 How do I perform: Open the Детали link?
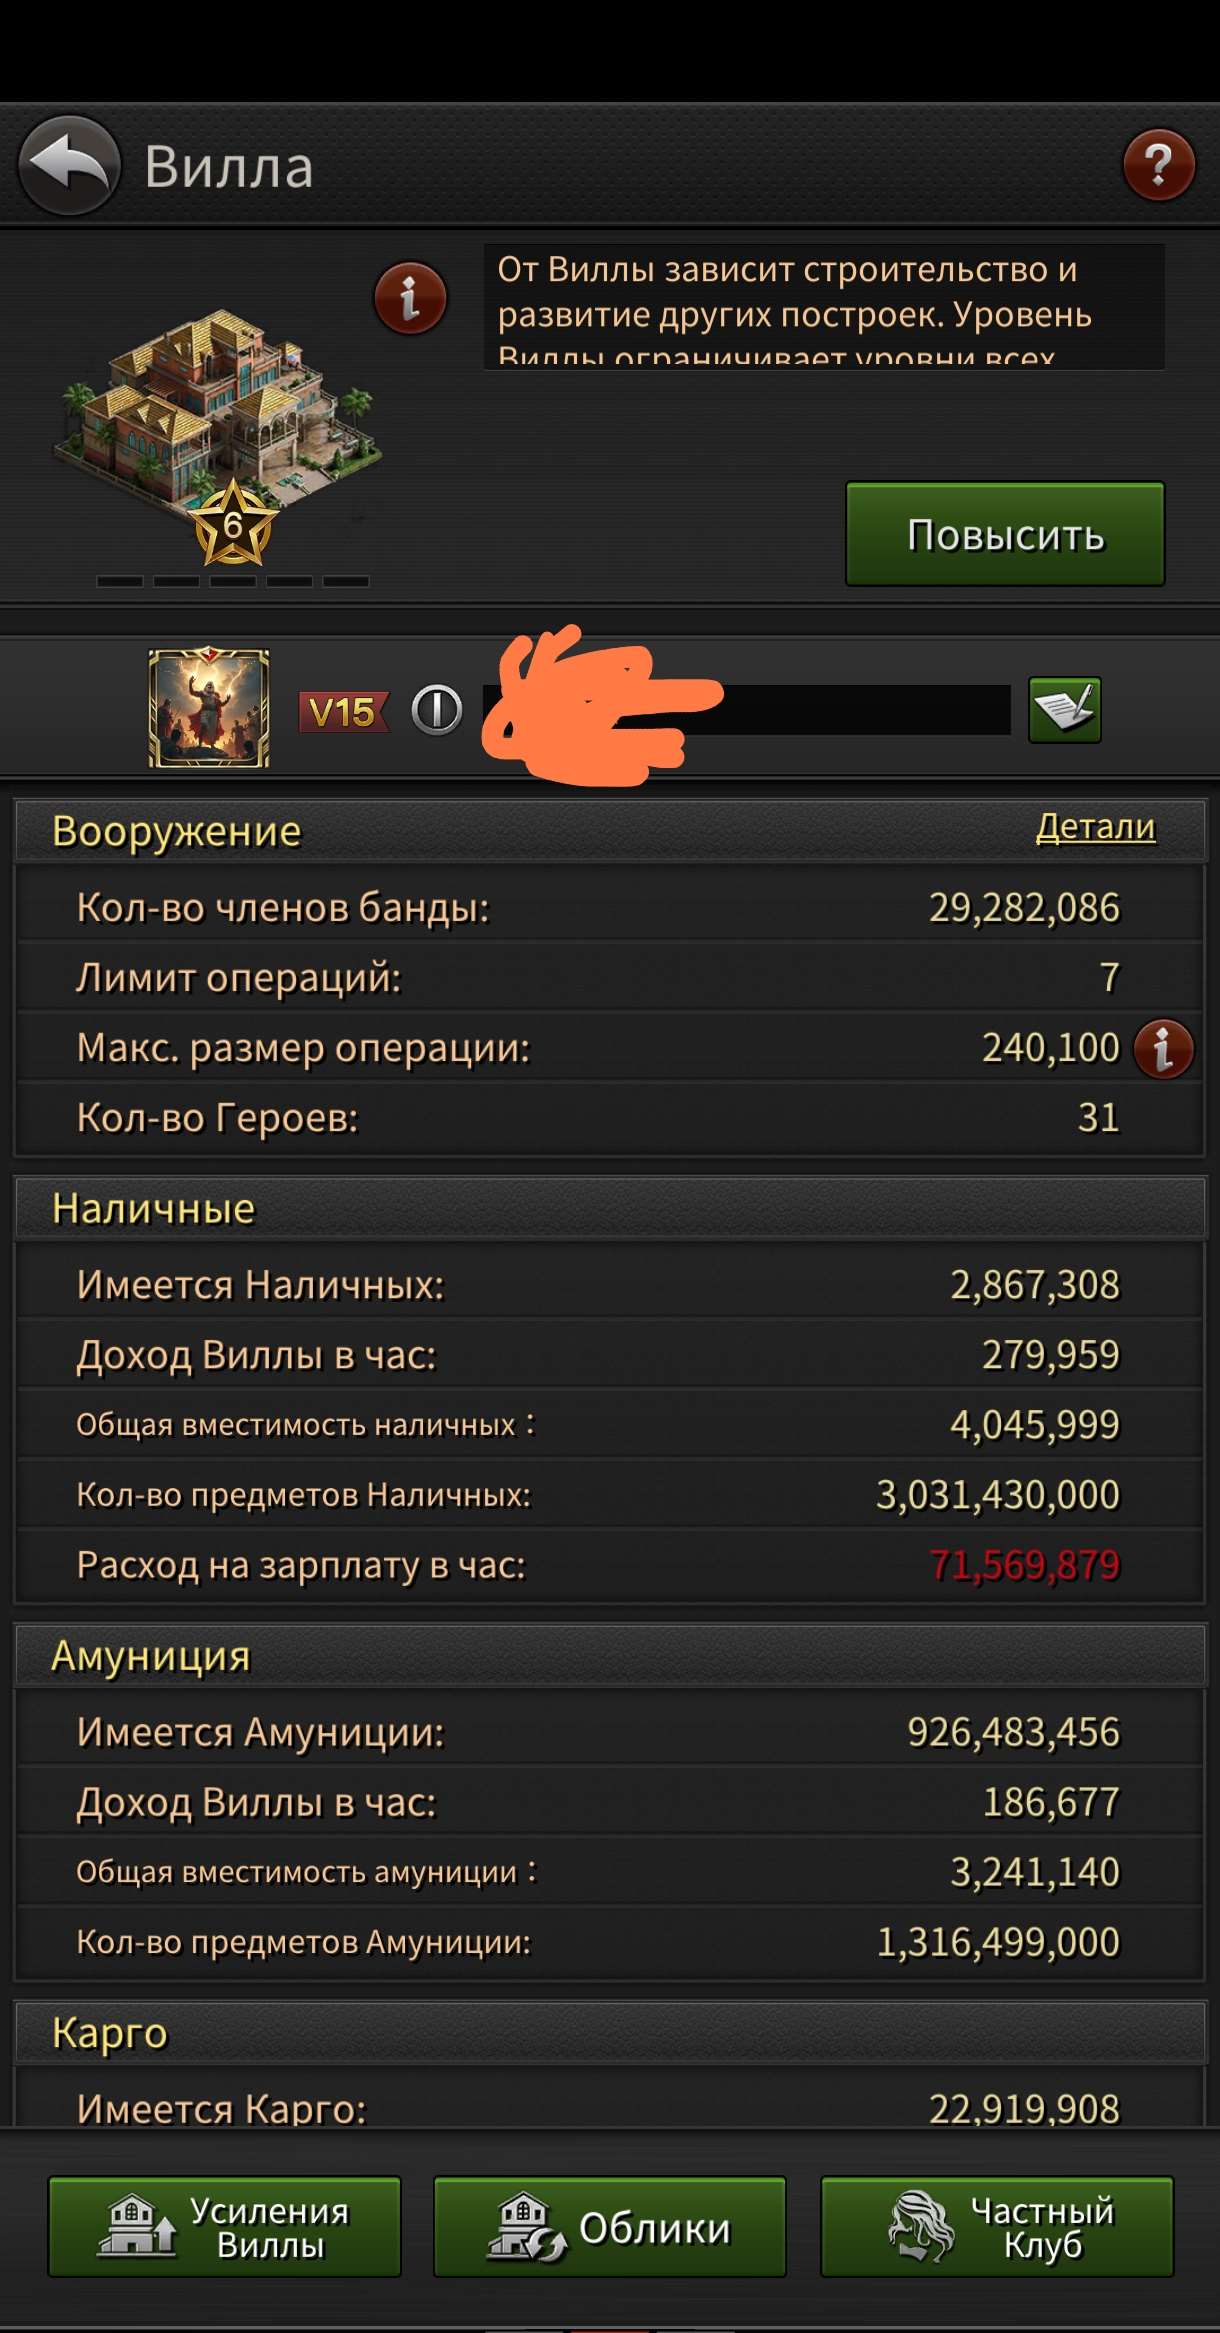(x=1095, y=827)
